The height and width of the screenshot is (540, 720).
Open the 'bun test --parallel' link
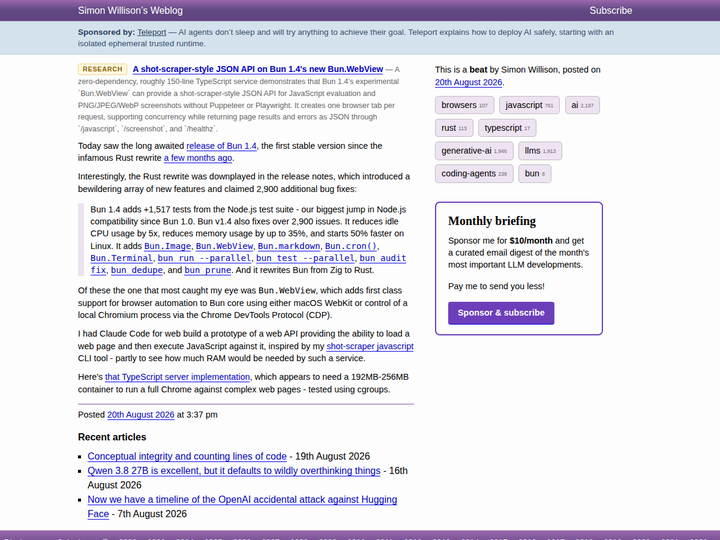click(305, 258)
